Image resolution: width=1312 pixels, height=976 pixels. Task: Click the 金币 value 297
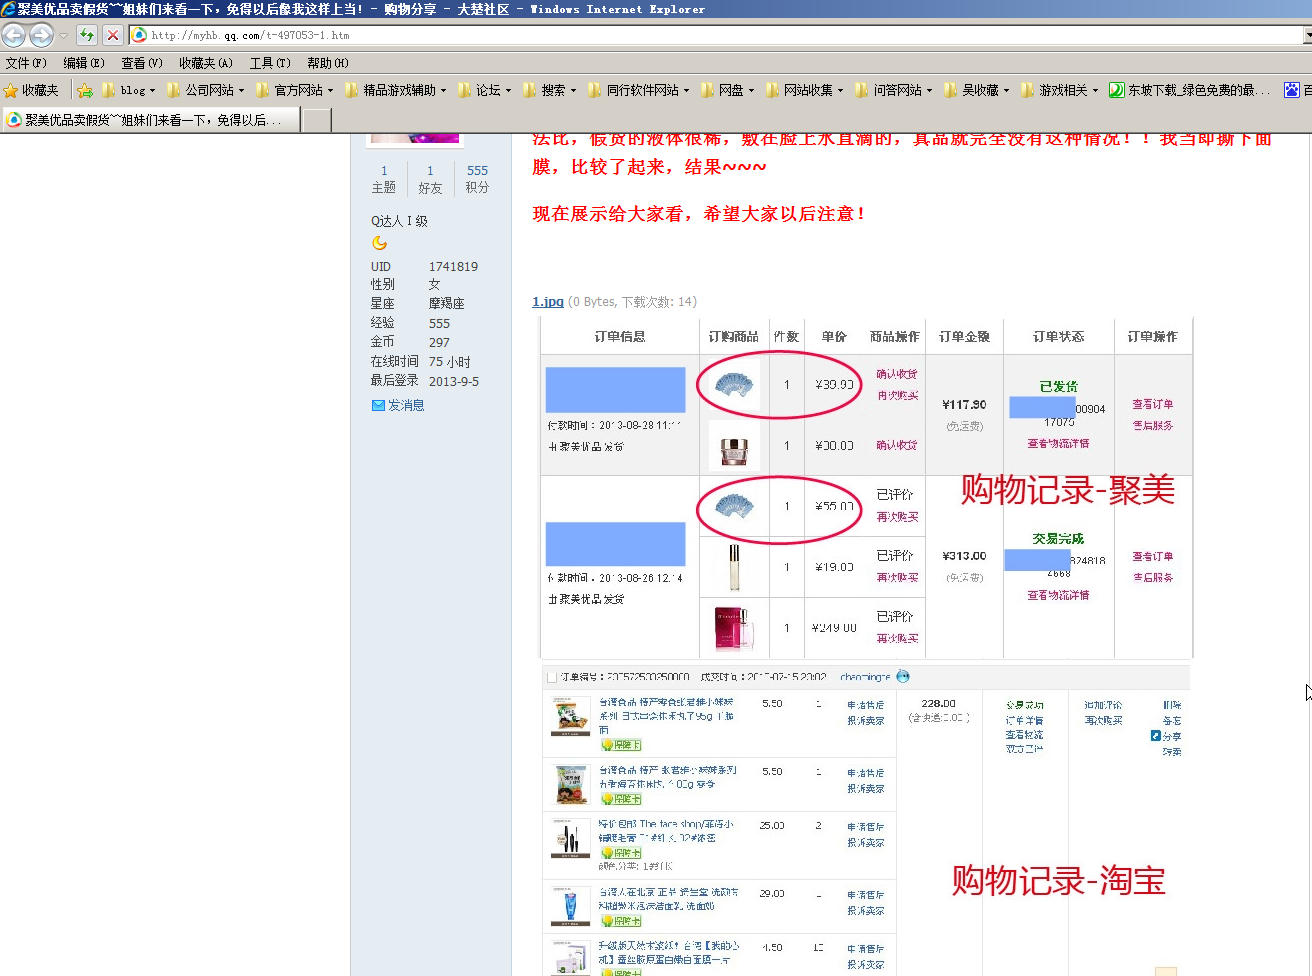click(439, 342)
